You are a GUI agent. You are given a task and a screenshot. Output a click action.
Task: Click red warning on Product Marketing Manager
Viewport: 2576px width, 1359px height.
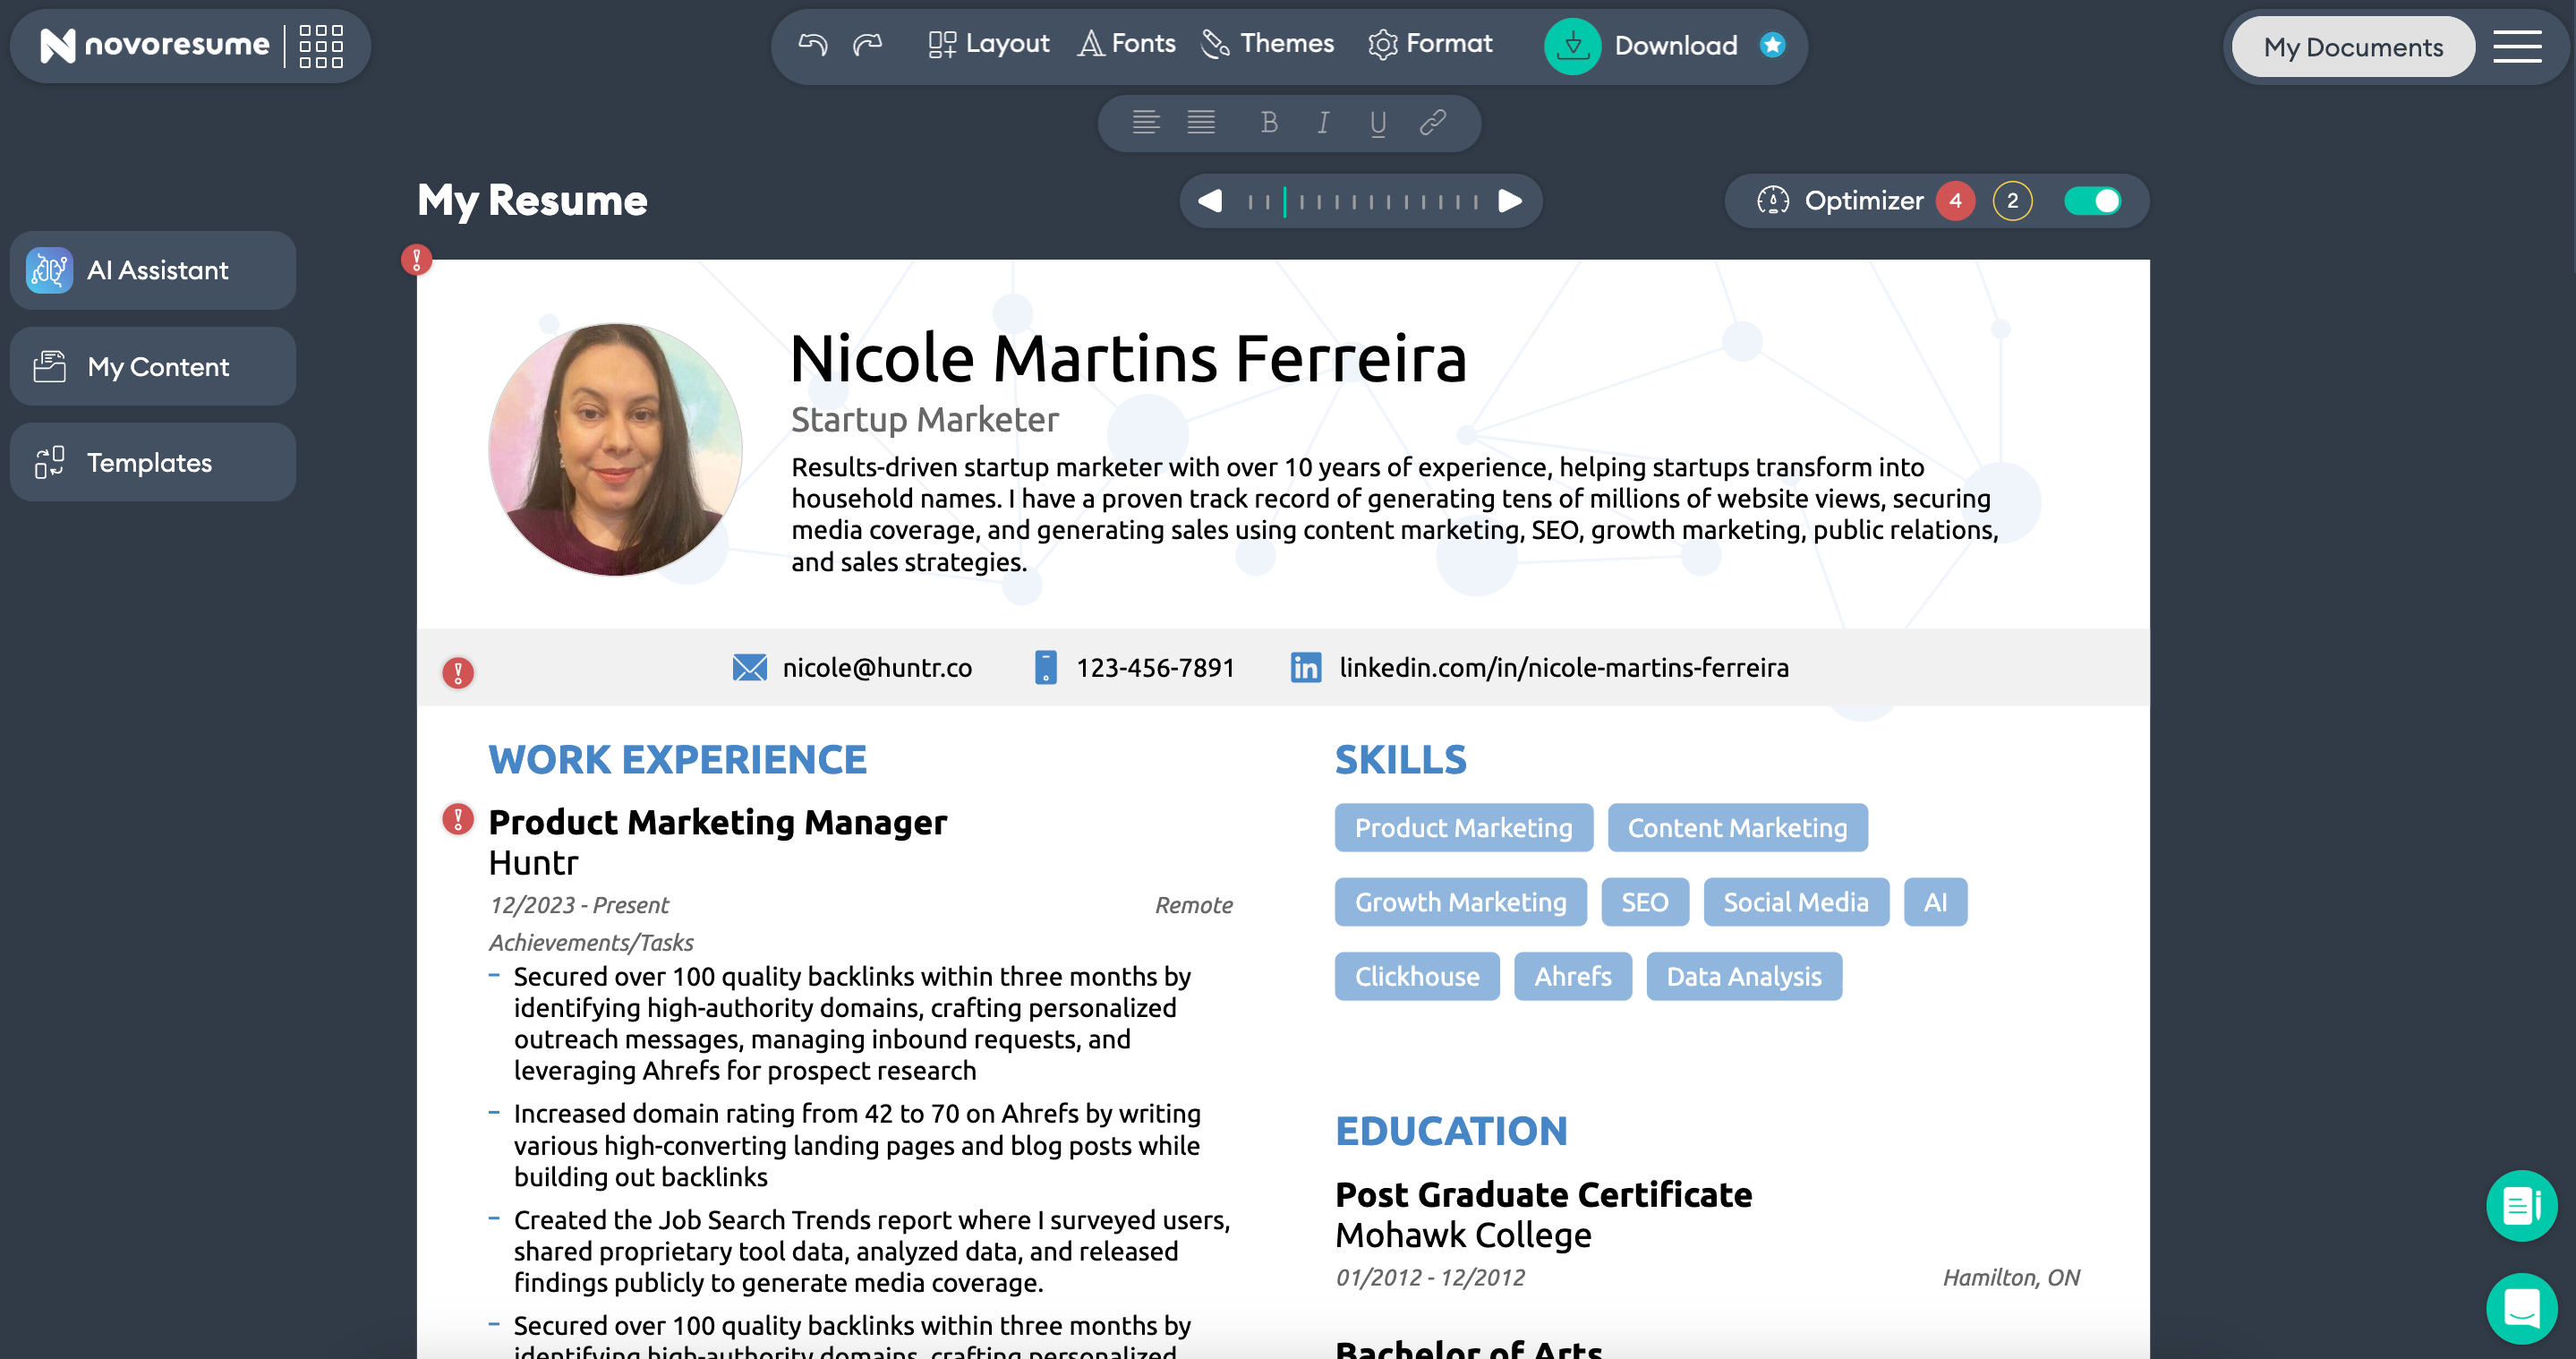(458, 820)
